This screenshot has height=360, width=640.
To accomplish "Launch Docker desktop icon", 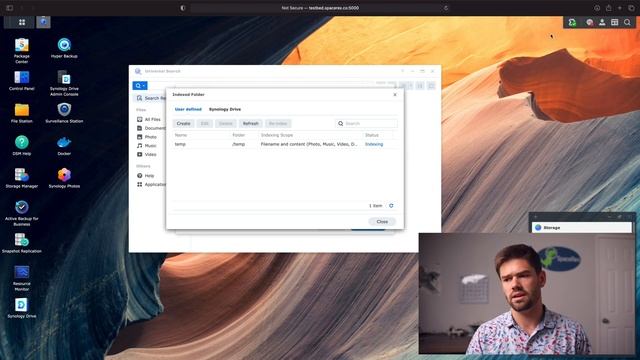I will 64,146.
